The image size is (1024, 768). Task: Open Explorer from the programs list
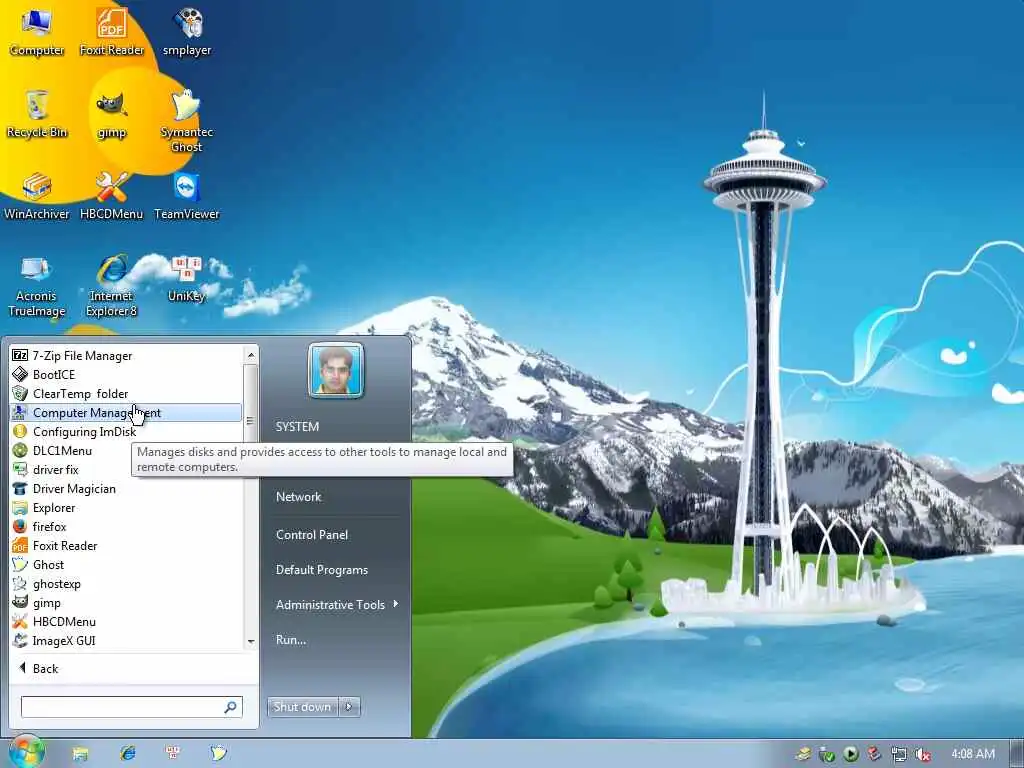125,507
